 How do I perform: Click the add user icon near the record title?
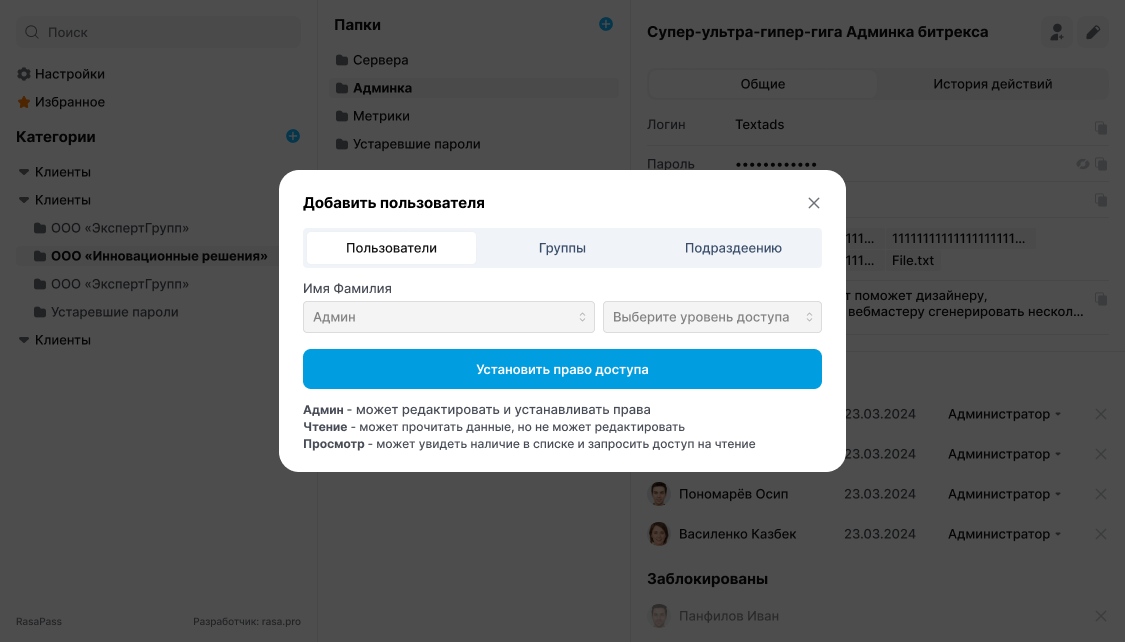pyautogui.click(x=1056, y=32)
